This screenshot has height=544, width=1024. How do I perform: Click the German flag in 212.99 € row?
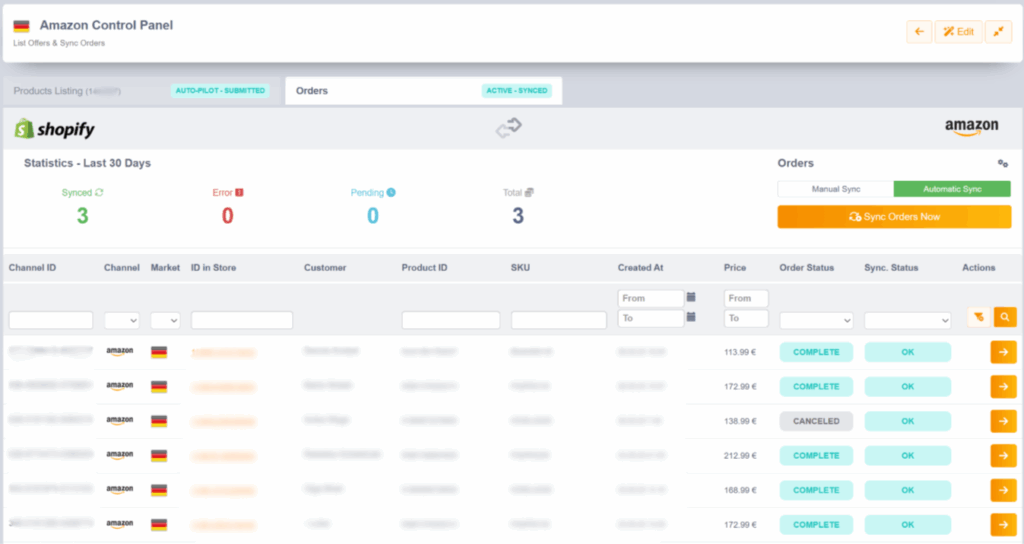coord(159,456)
